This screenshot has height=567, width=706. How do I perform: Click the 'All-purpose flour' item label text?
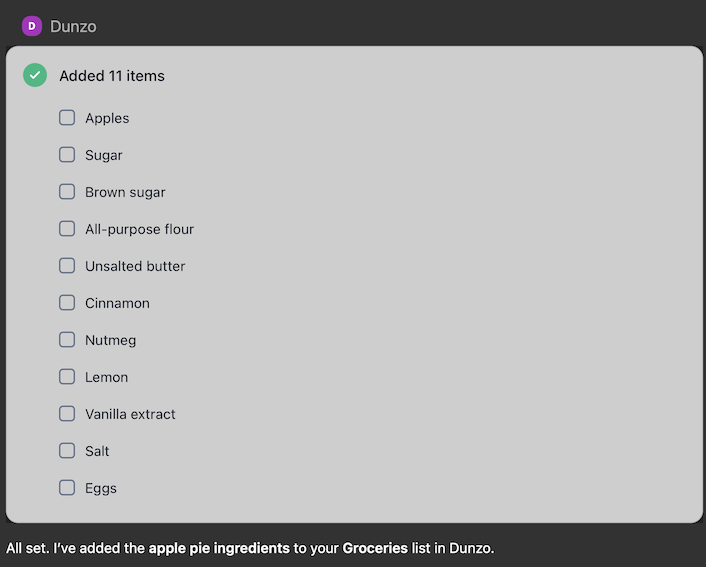tap(139, 229)
